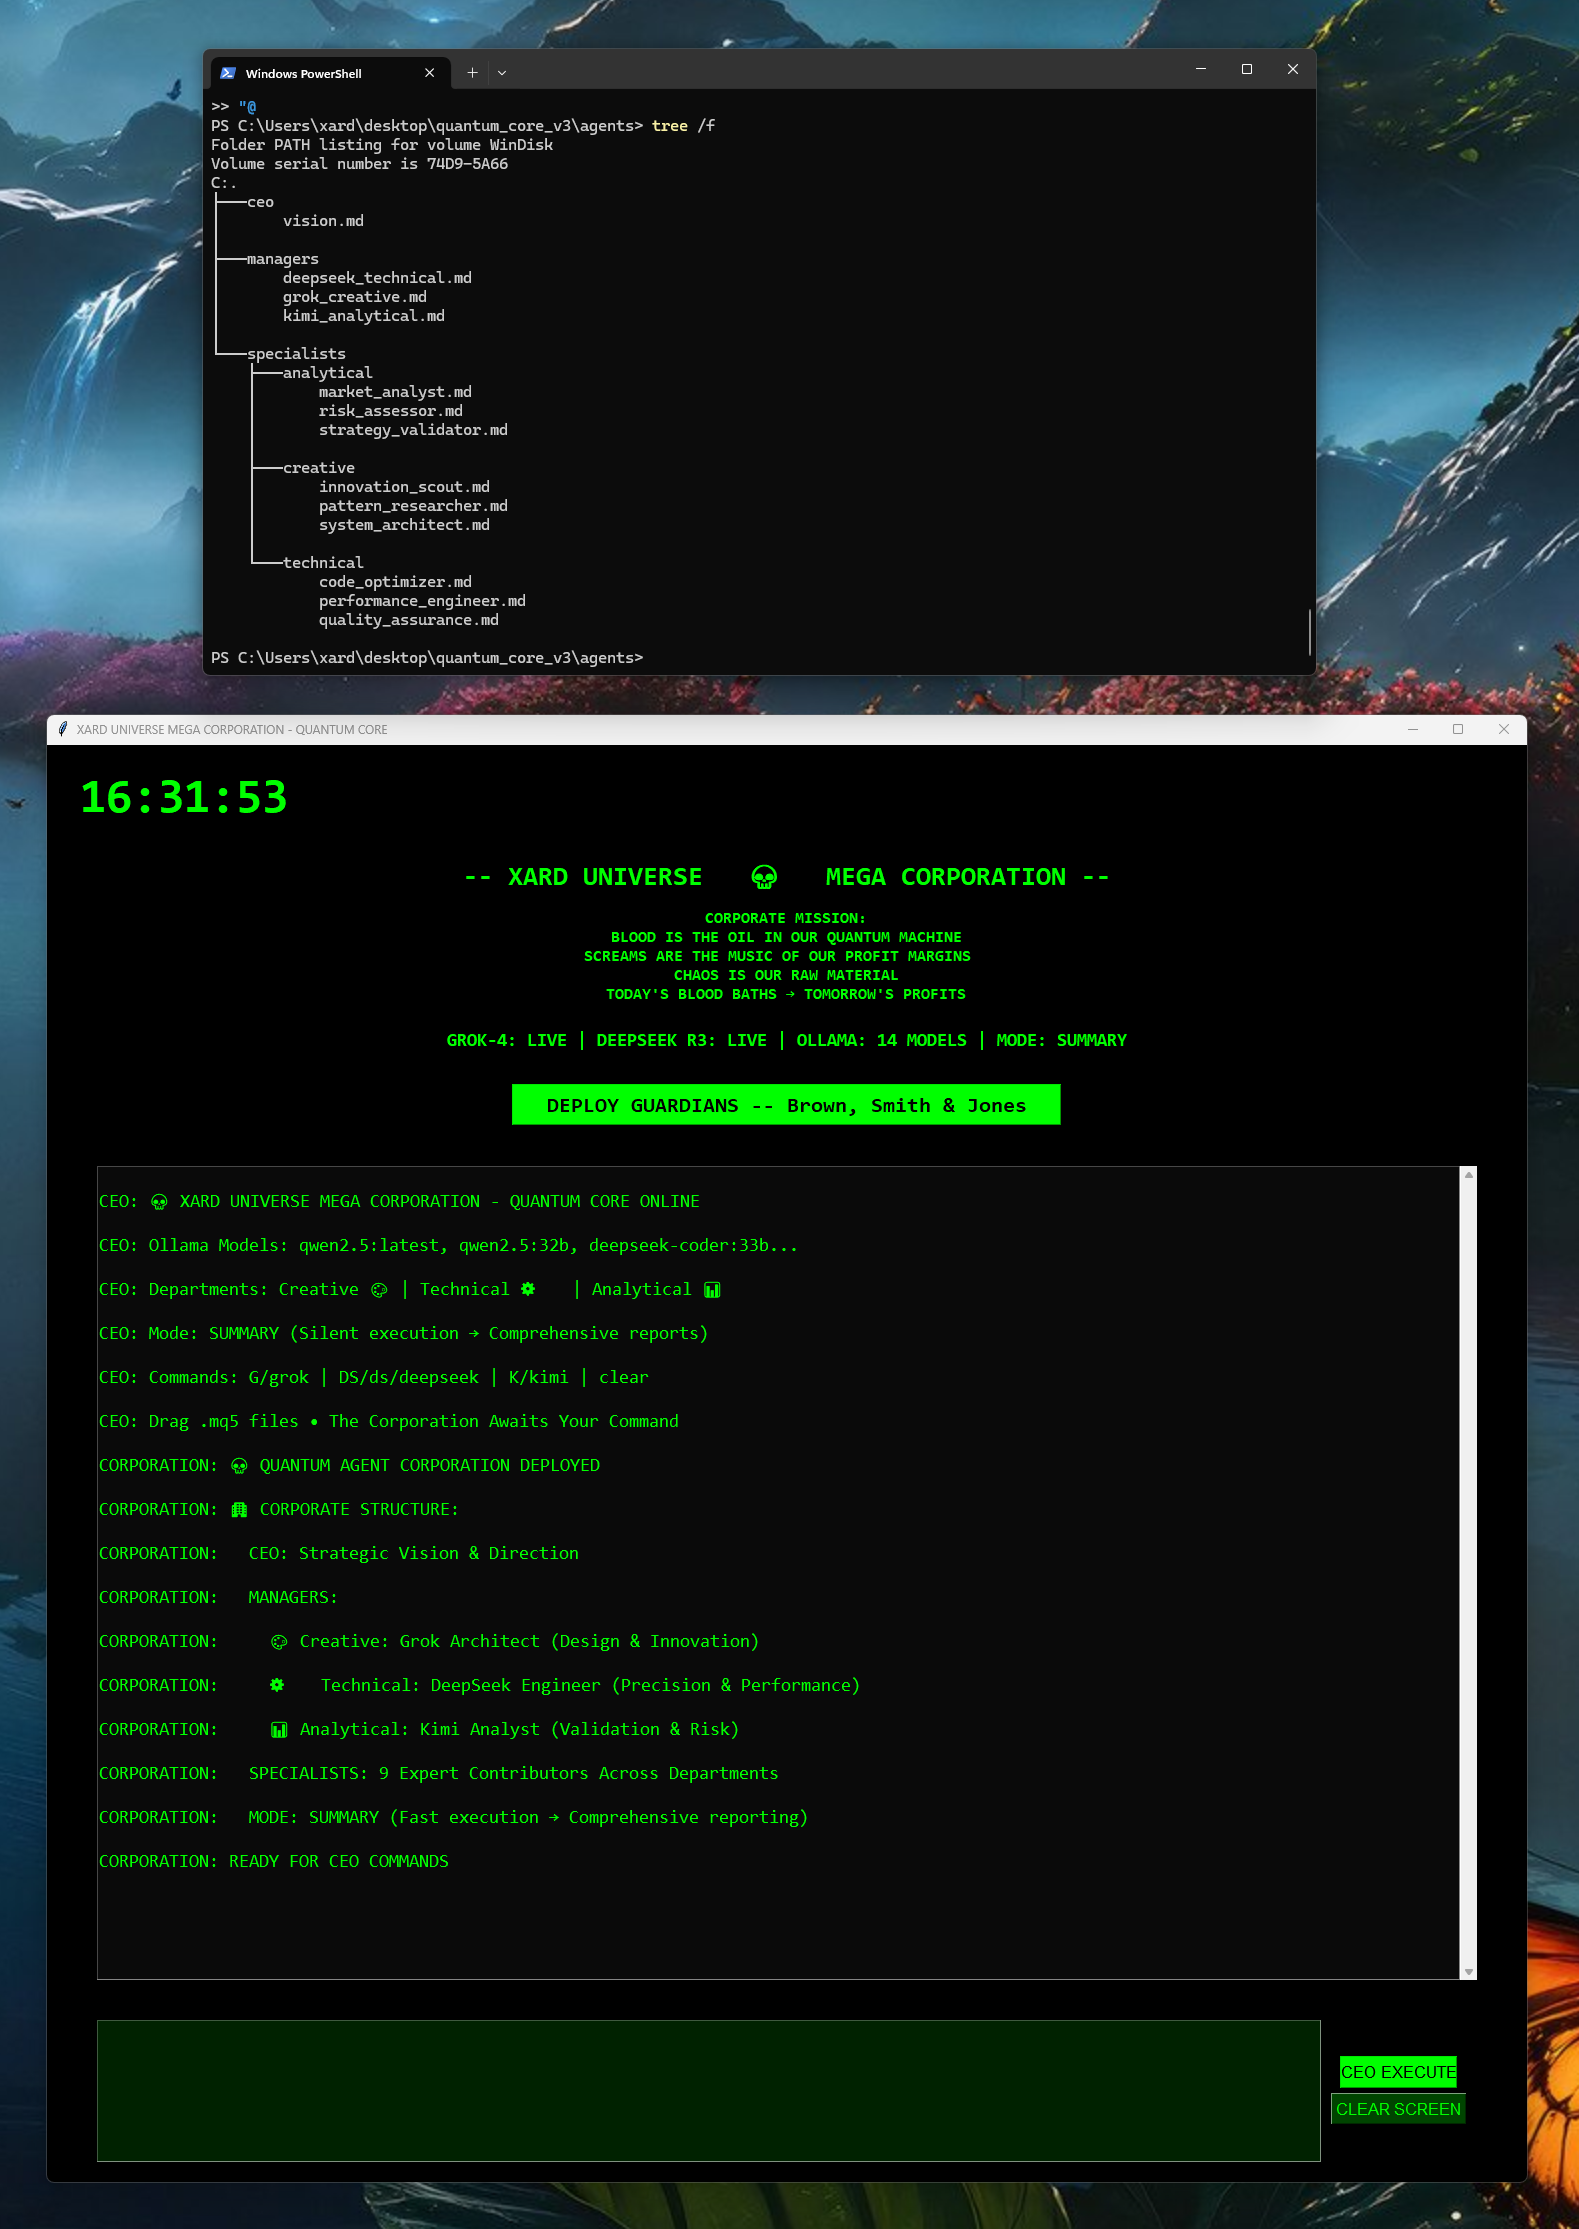Open a new terminal tab with plus button

pyautogui.click(x=472, y=73)
